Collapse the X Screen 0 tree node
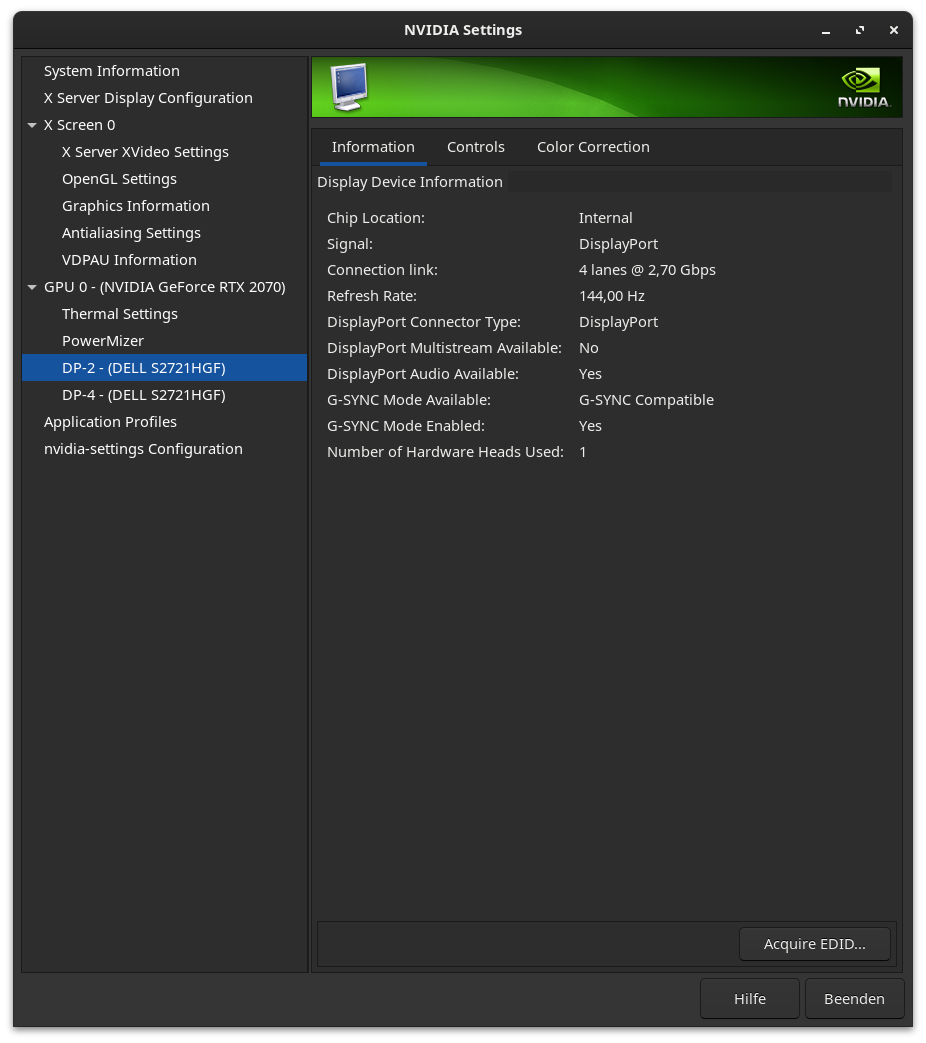 [32, 125]
